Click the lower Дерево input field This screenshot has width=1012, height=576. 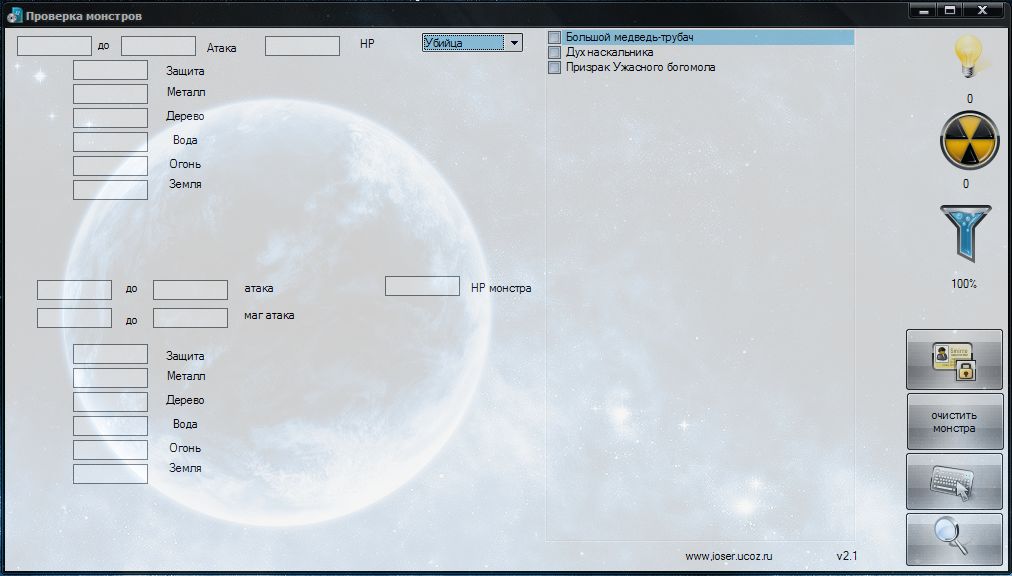coord(110,402)
